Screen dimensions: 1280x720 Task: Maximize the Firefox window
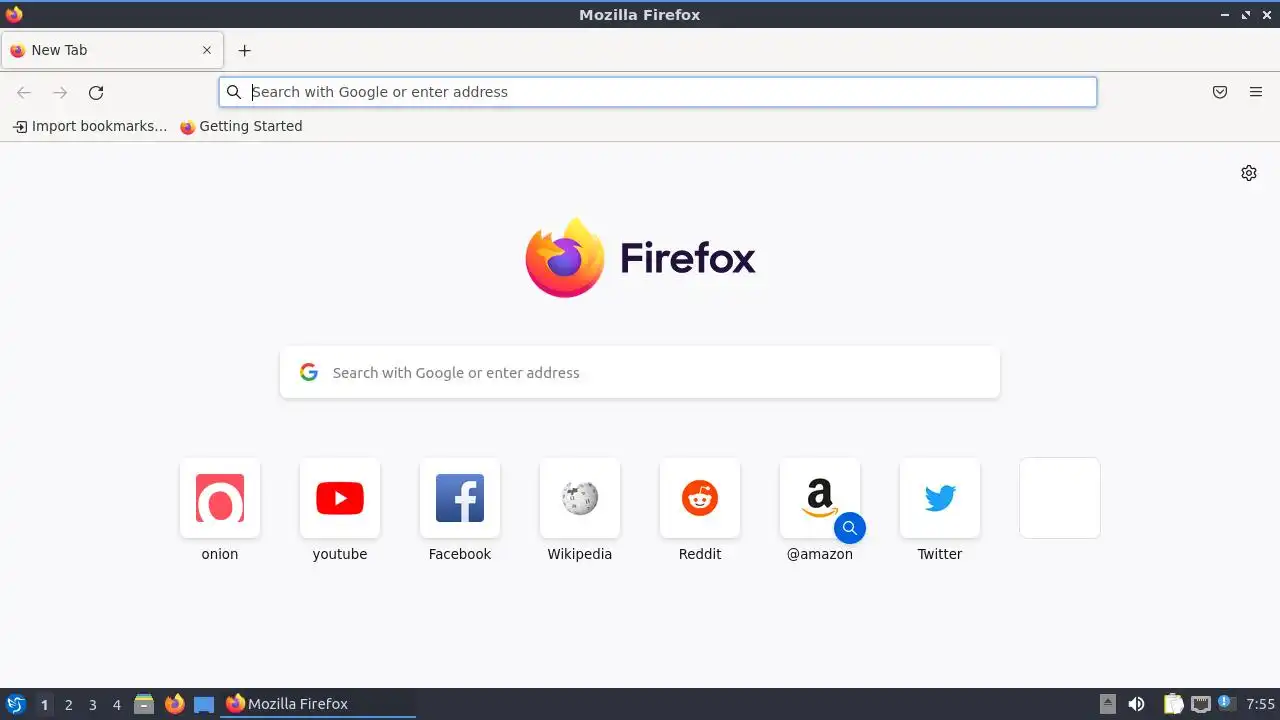(1246, 15)
